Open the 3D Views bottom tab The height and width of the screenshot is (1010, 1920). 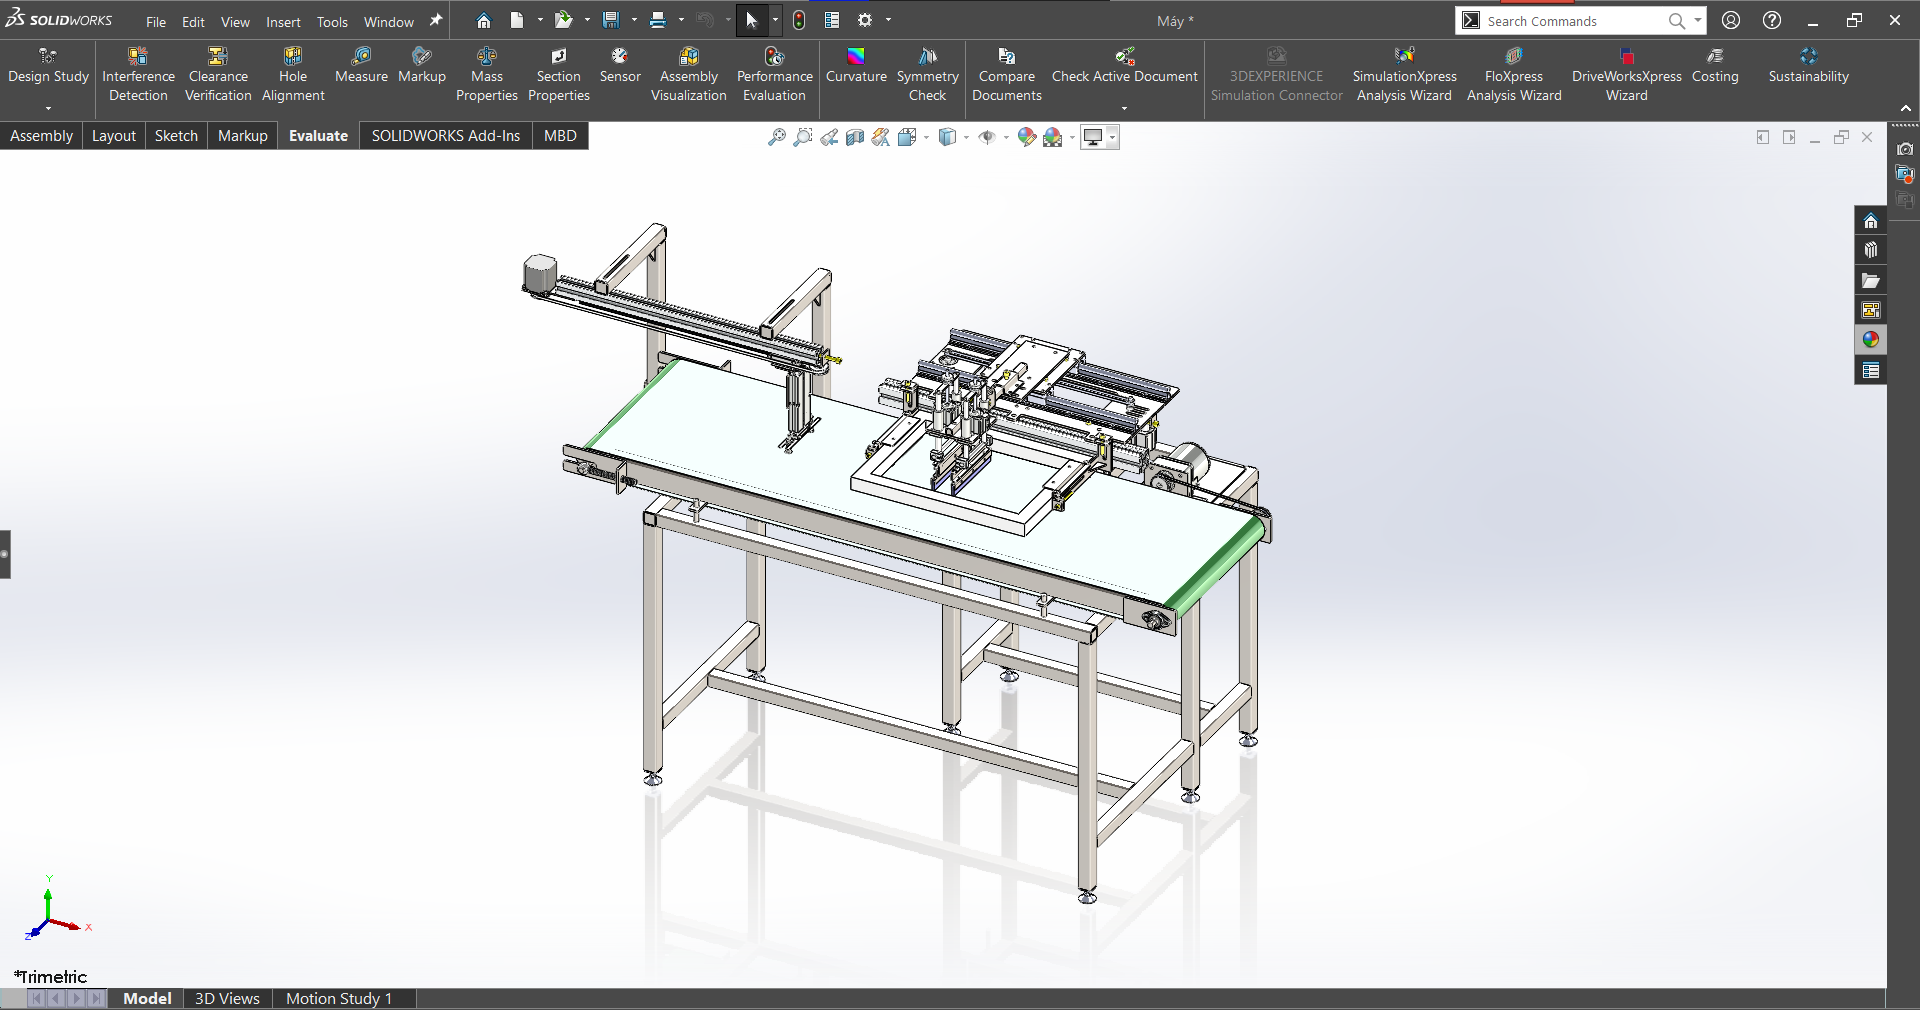pyautogui.click(x=227, y=998)
